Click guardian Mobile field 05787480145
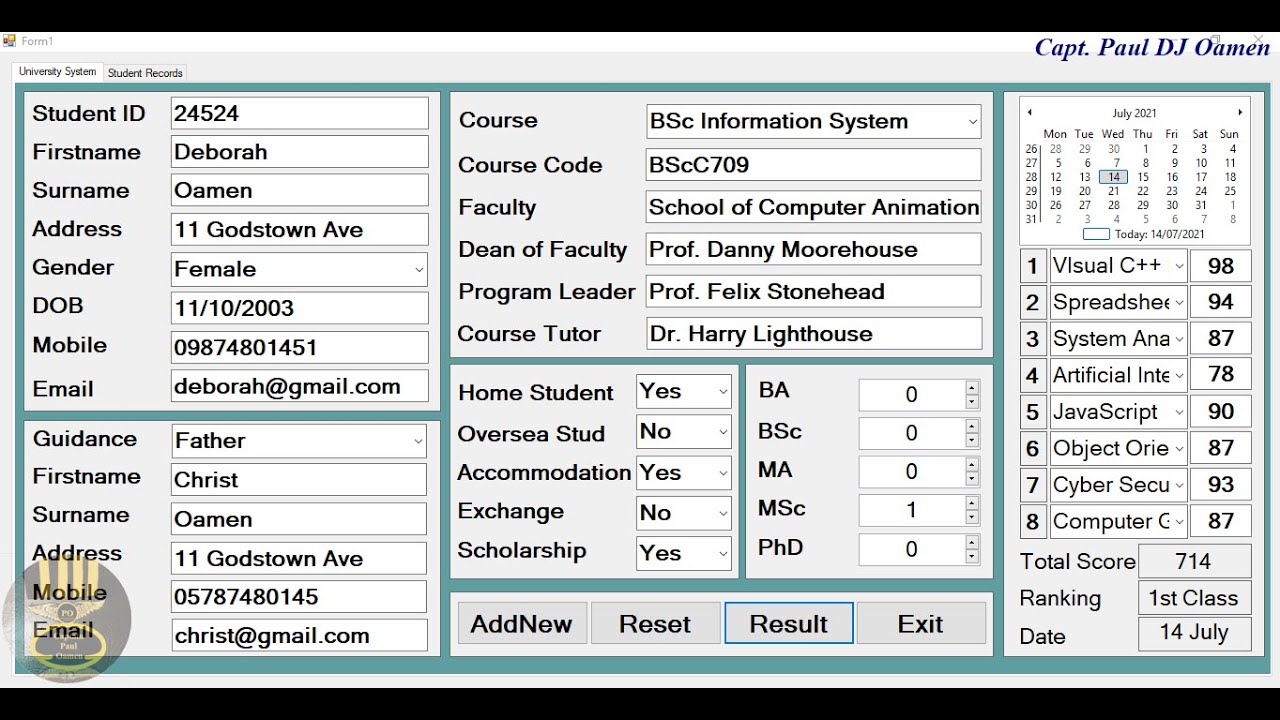 [299, 597]
